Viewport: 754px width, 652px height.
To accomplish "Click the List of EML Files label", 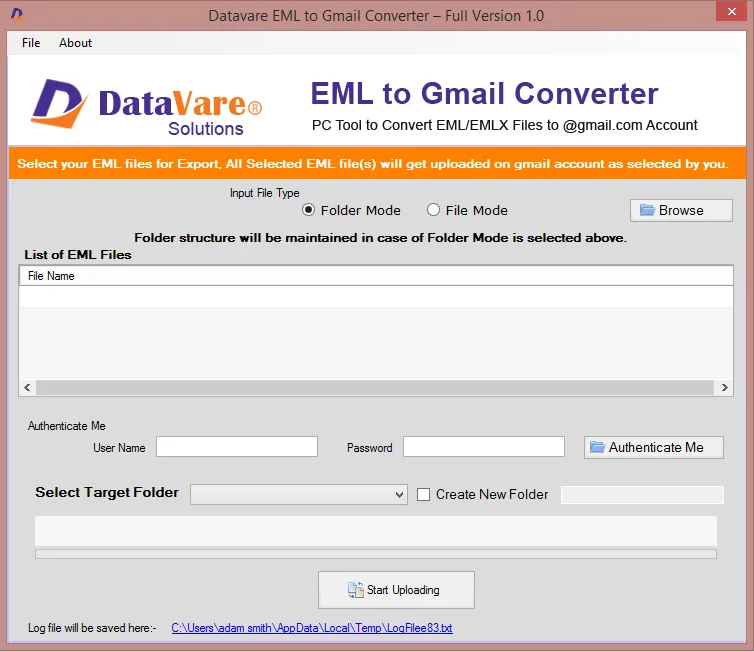I will click(x=78, y=255).
